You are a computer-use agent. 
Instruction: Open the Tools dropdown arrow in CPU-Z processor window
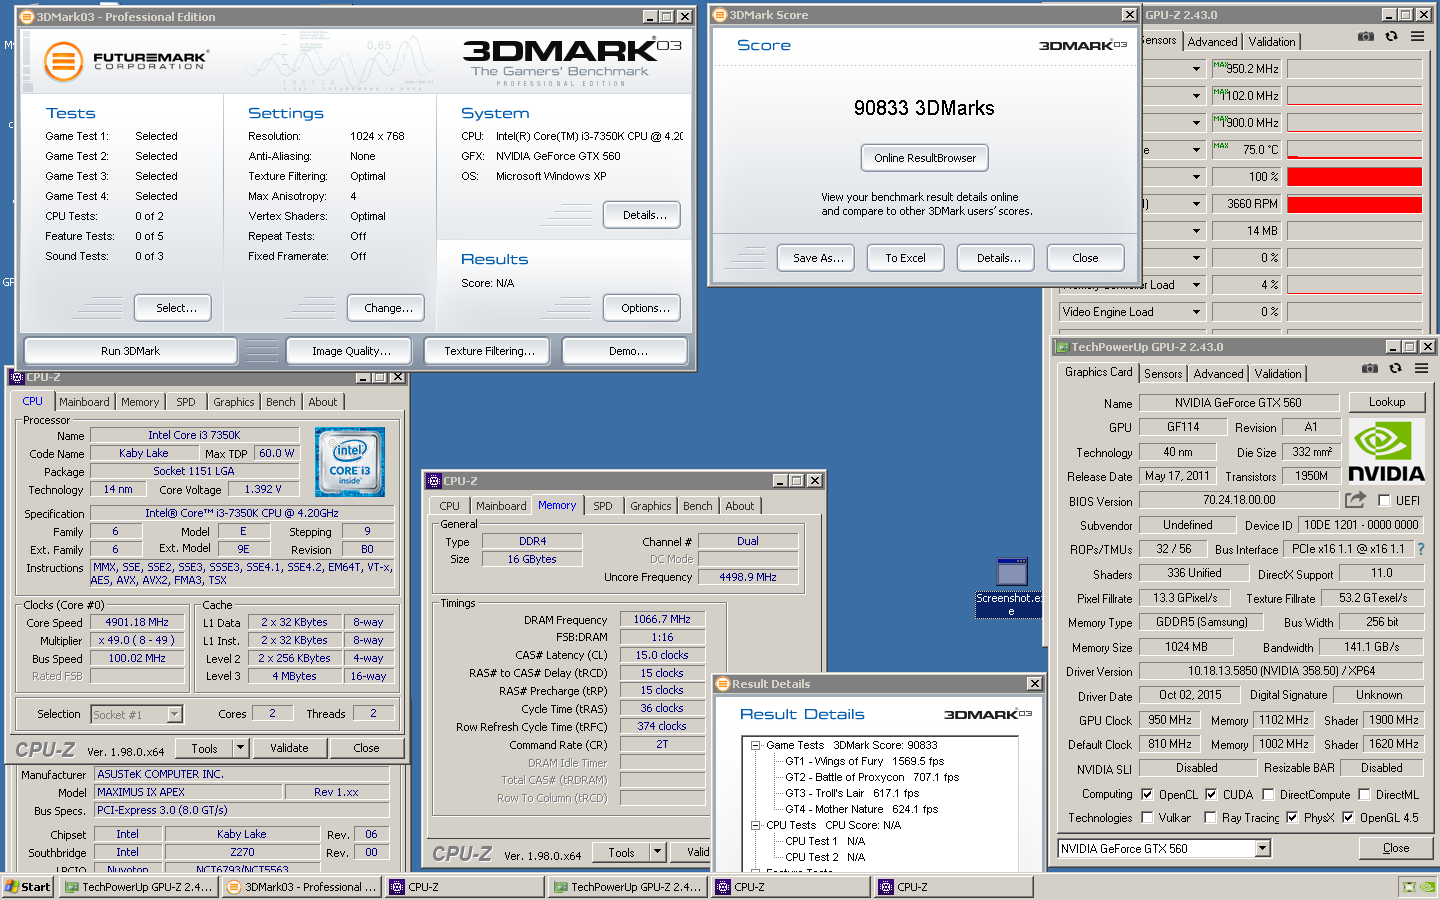(x=240, y=748)
